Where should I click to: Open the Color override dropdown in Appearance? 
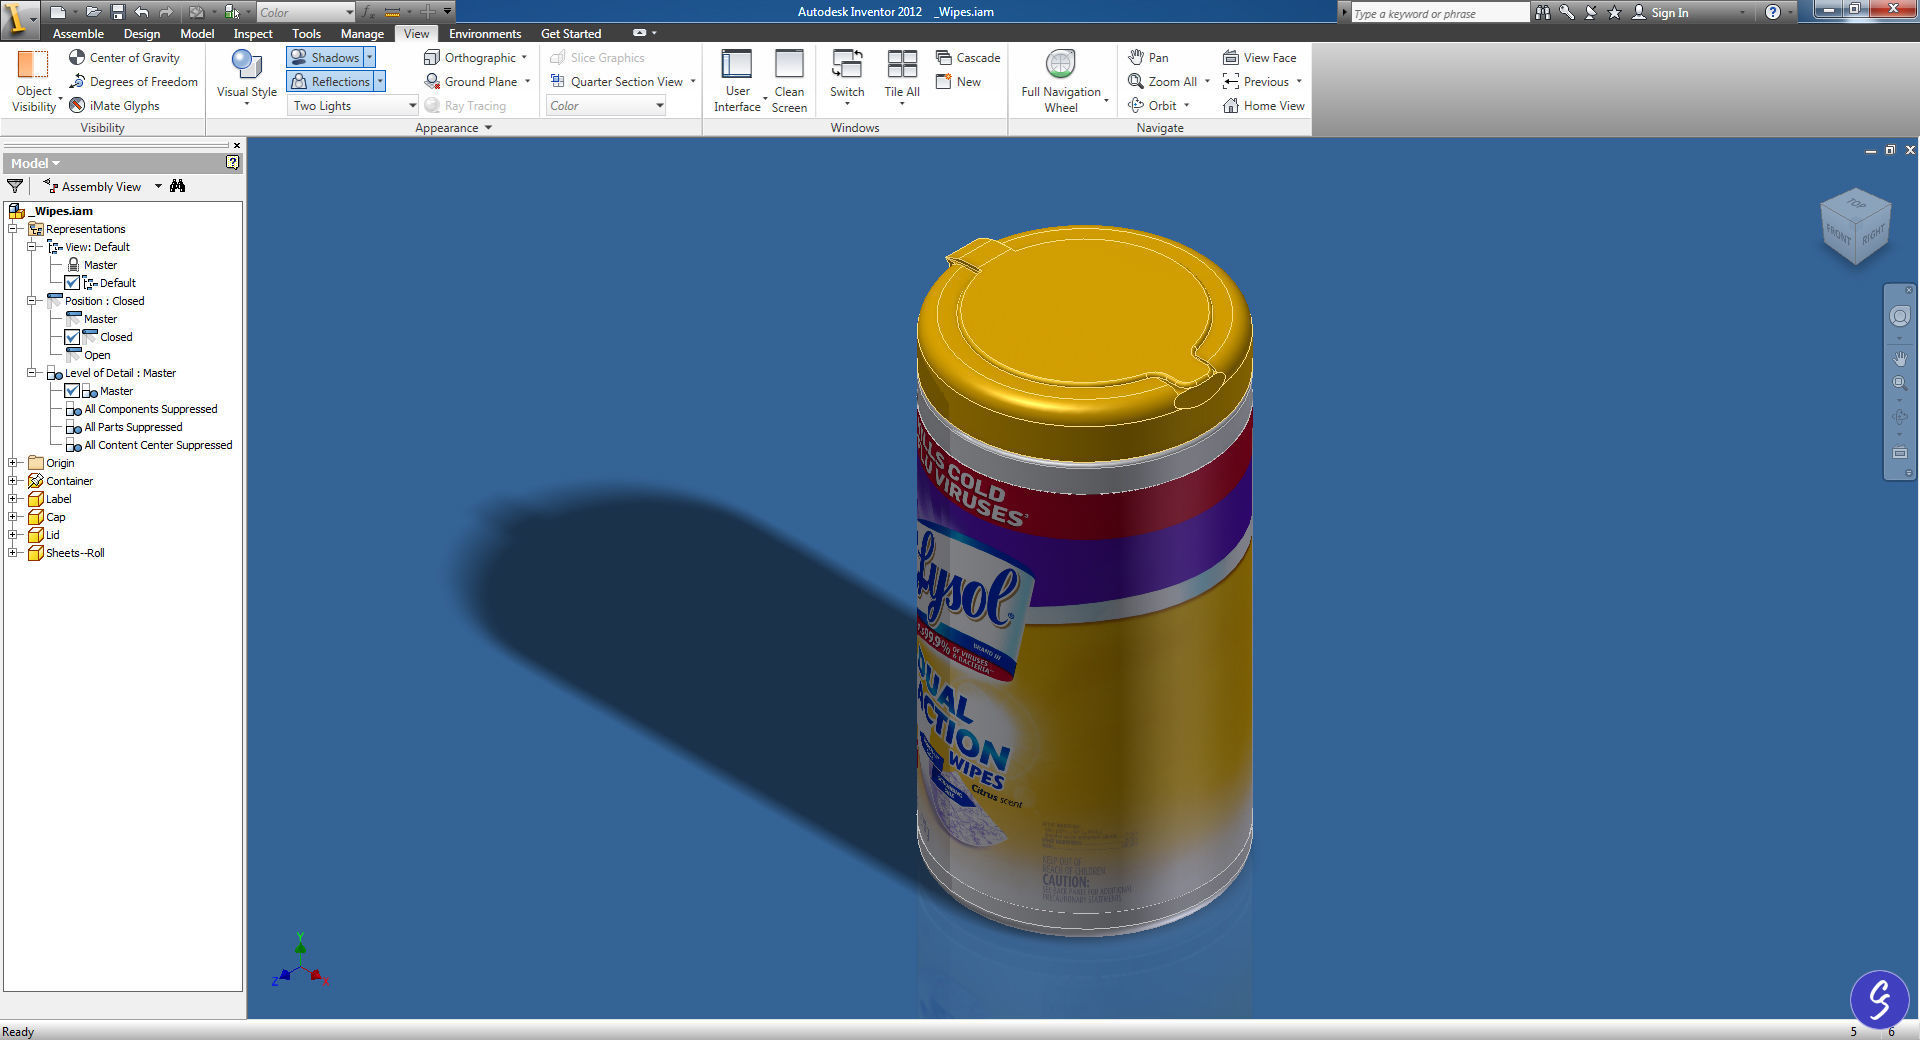click(x=606, y=105)
